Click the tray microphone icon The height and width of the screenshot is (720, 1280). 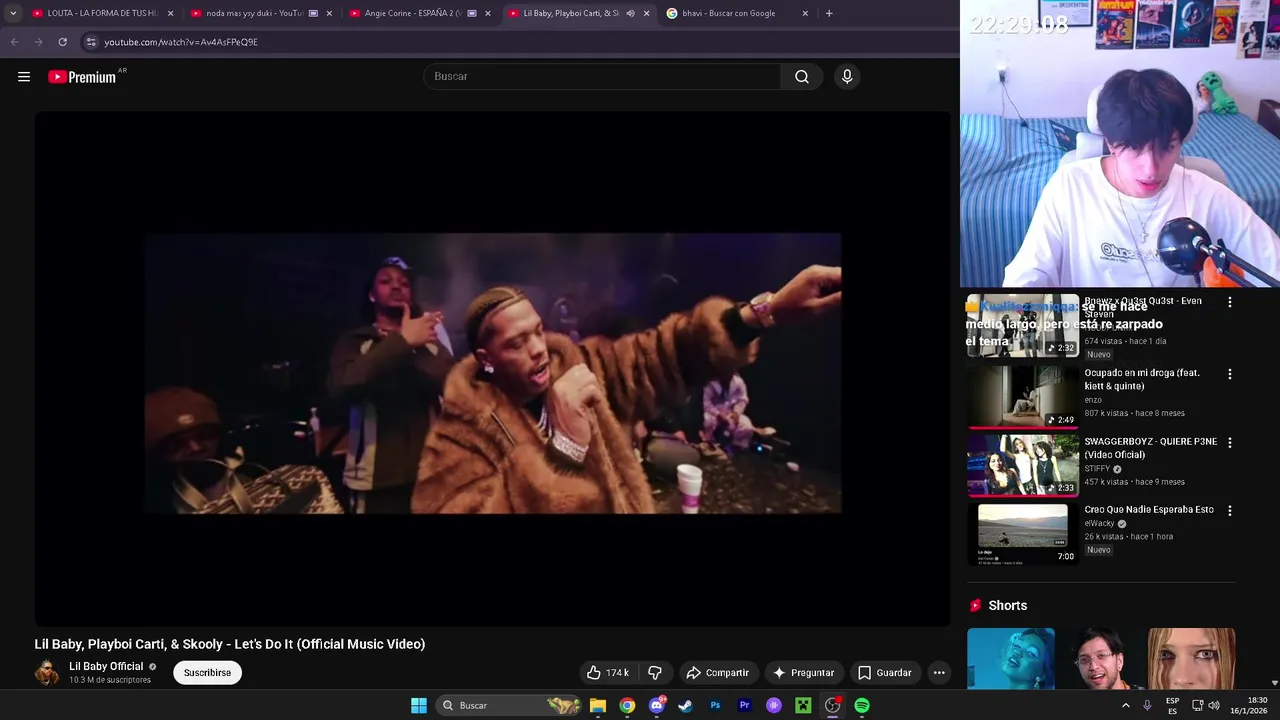pos(1147,706)
